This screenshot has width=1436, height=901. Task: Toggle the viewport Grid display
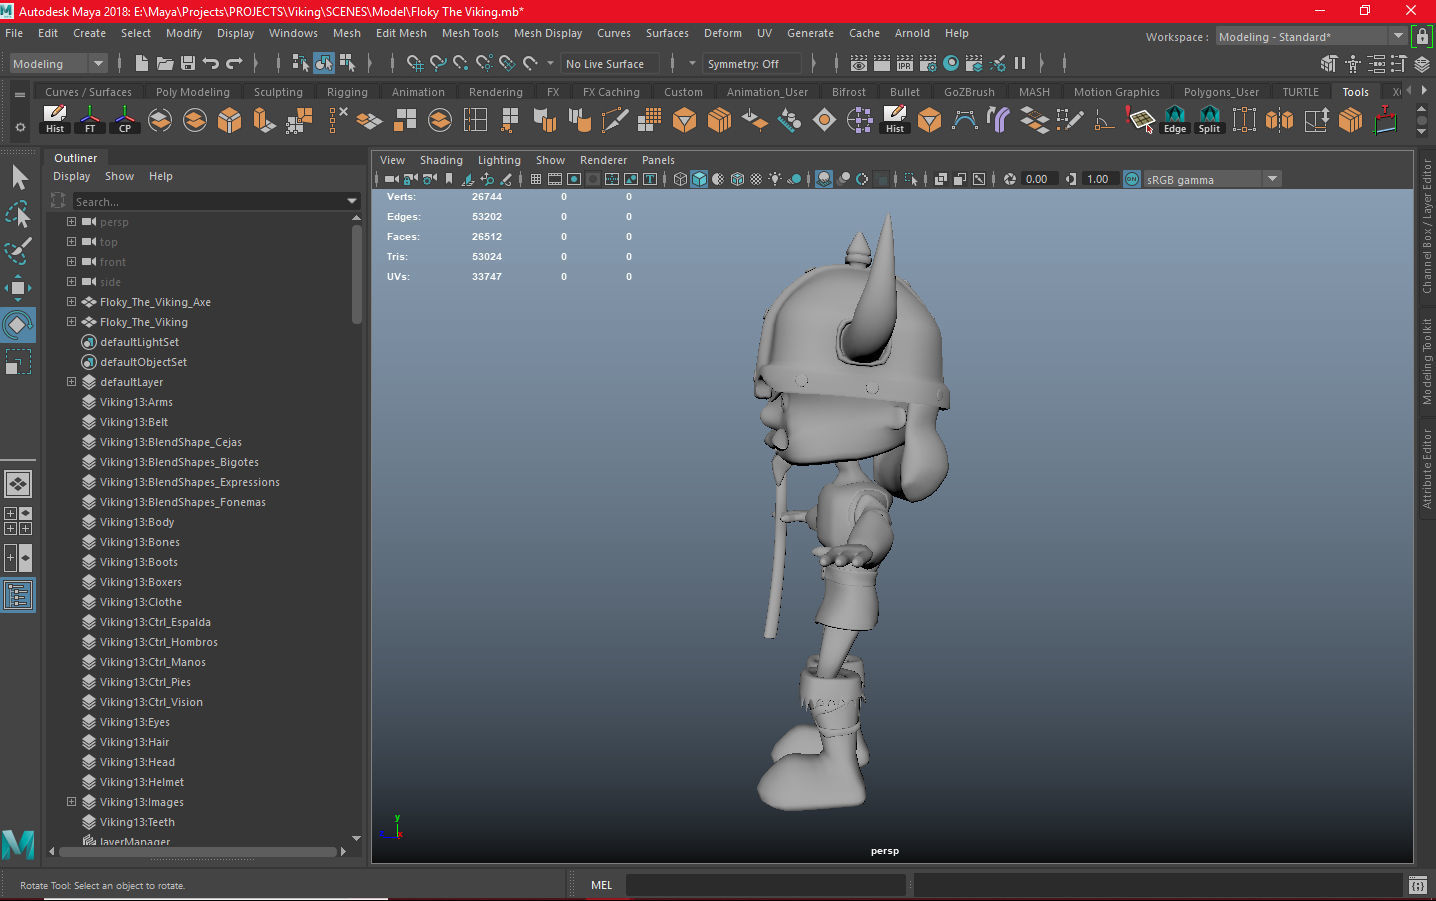[x=536, y=179]
